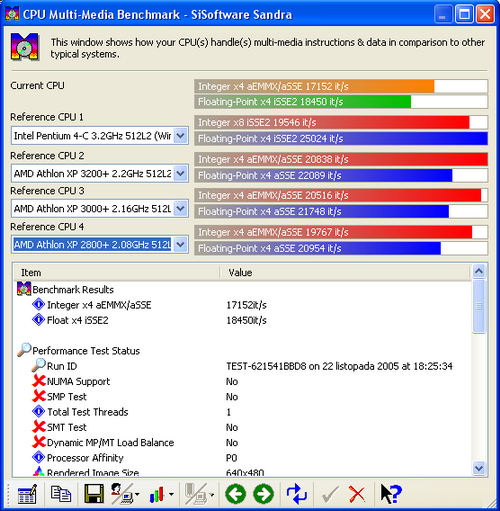Click the multi-media benchmark icon beside description
The image size is (500, 511).
25,47
